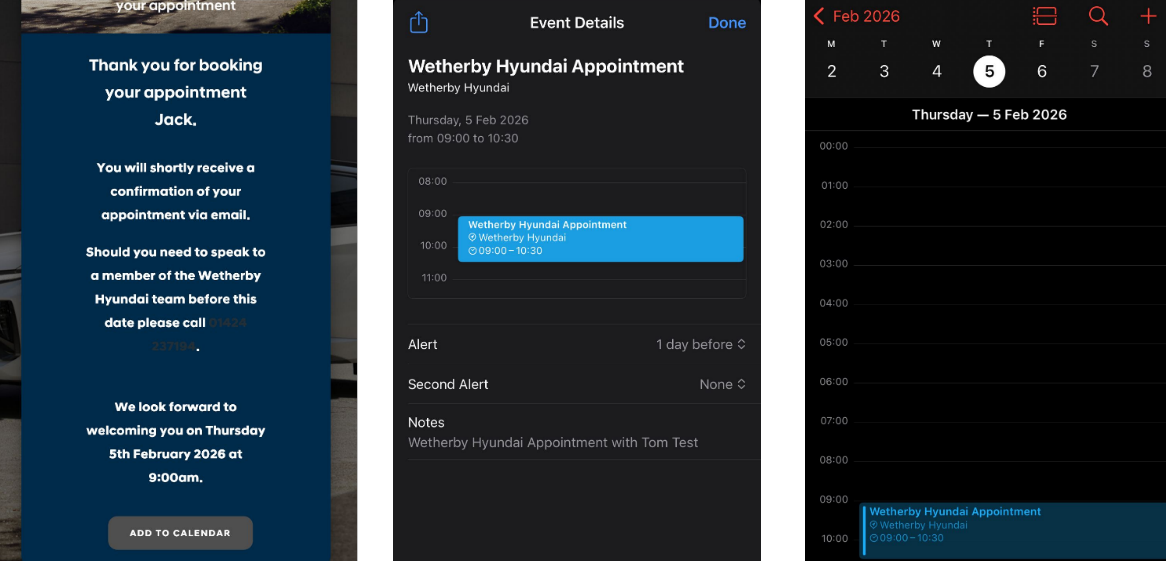Select highlighted Thursday 5 date
The image size is (1166, 561).
[989, 71]
